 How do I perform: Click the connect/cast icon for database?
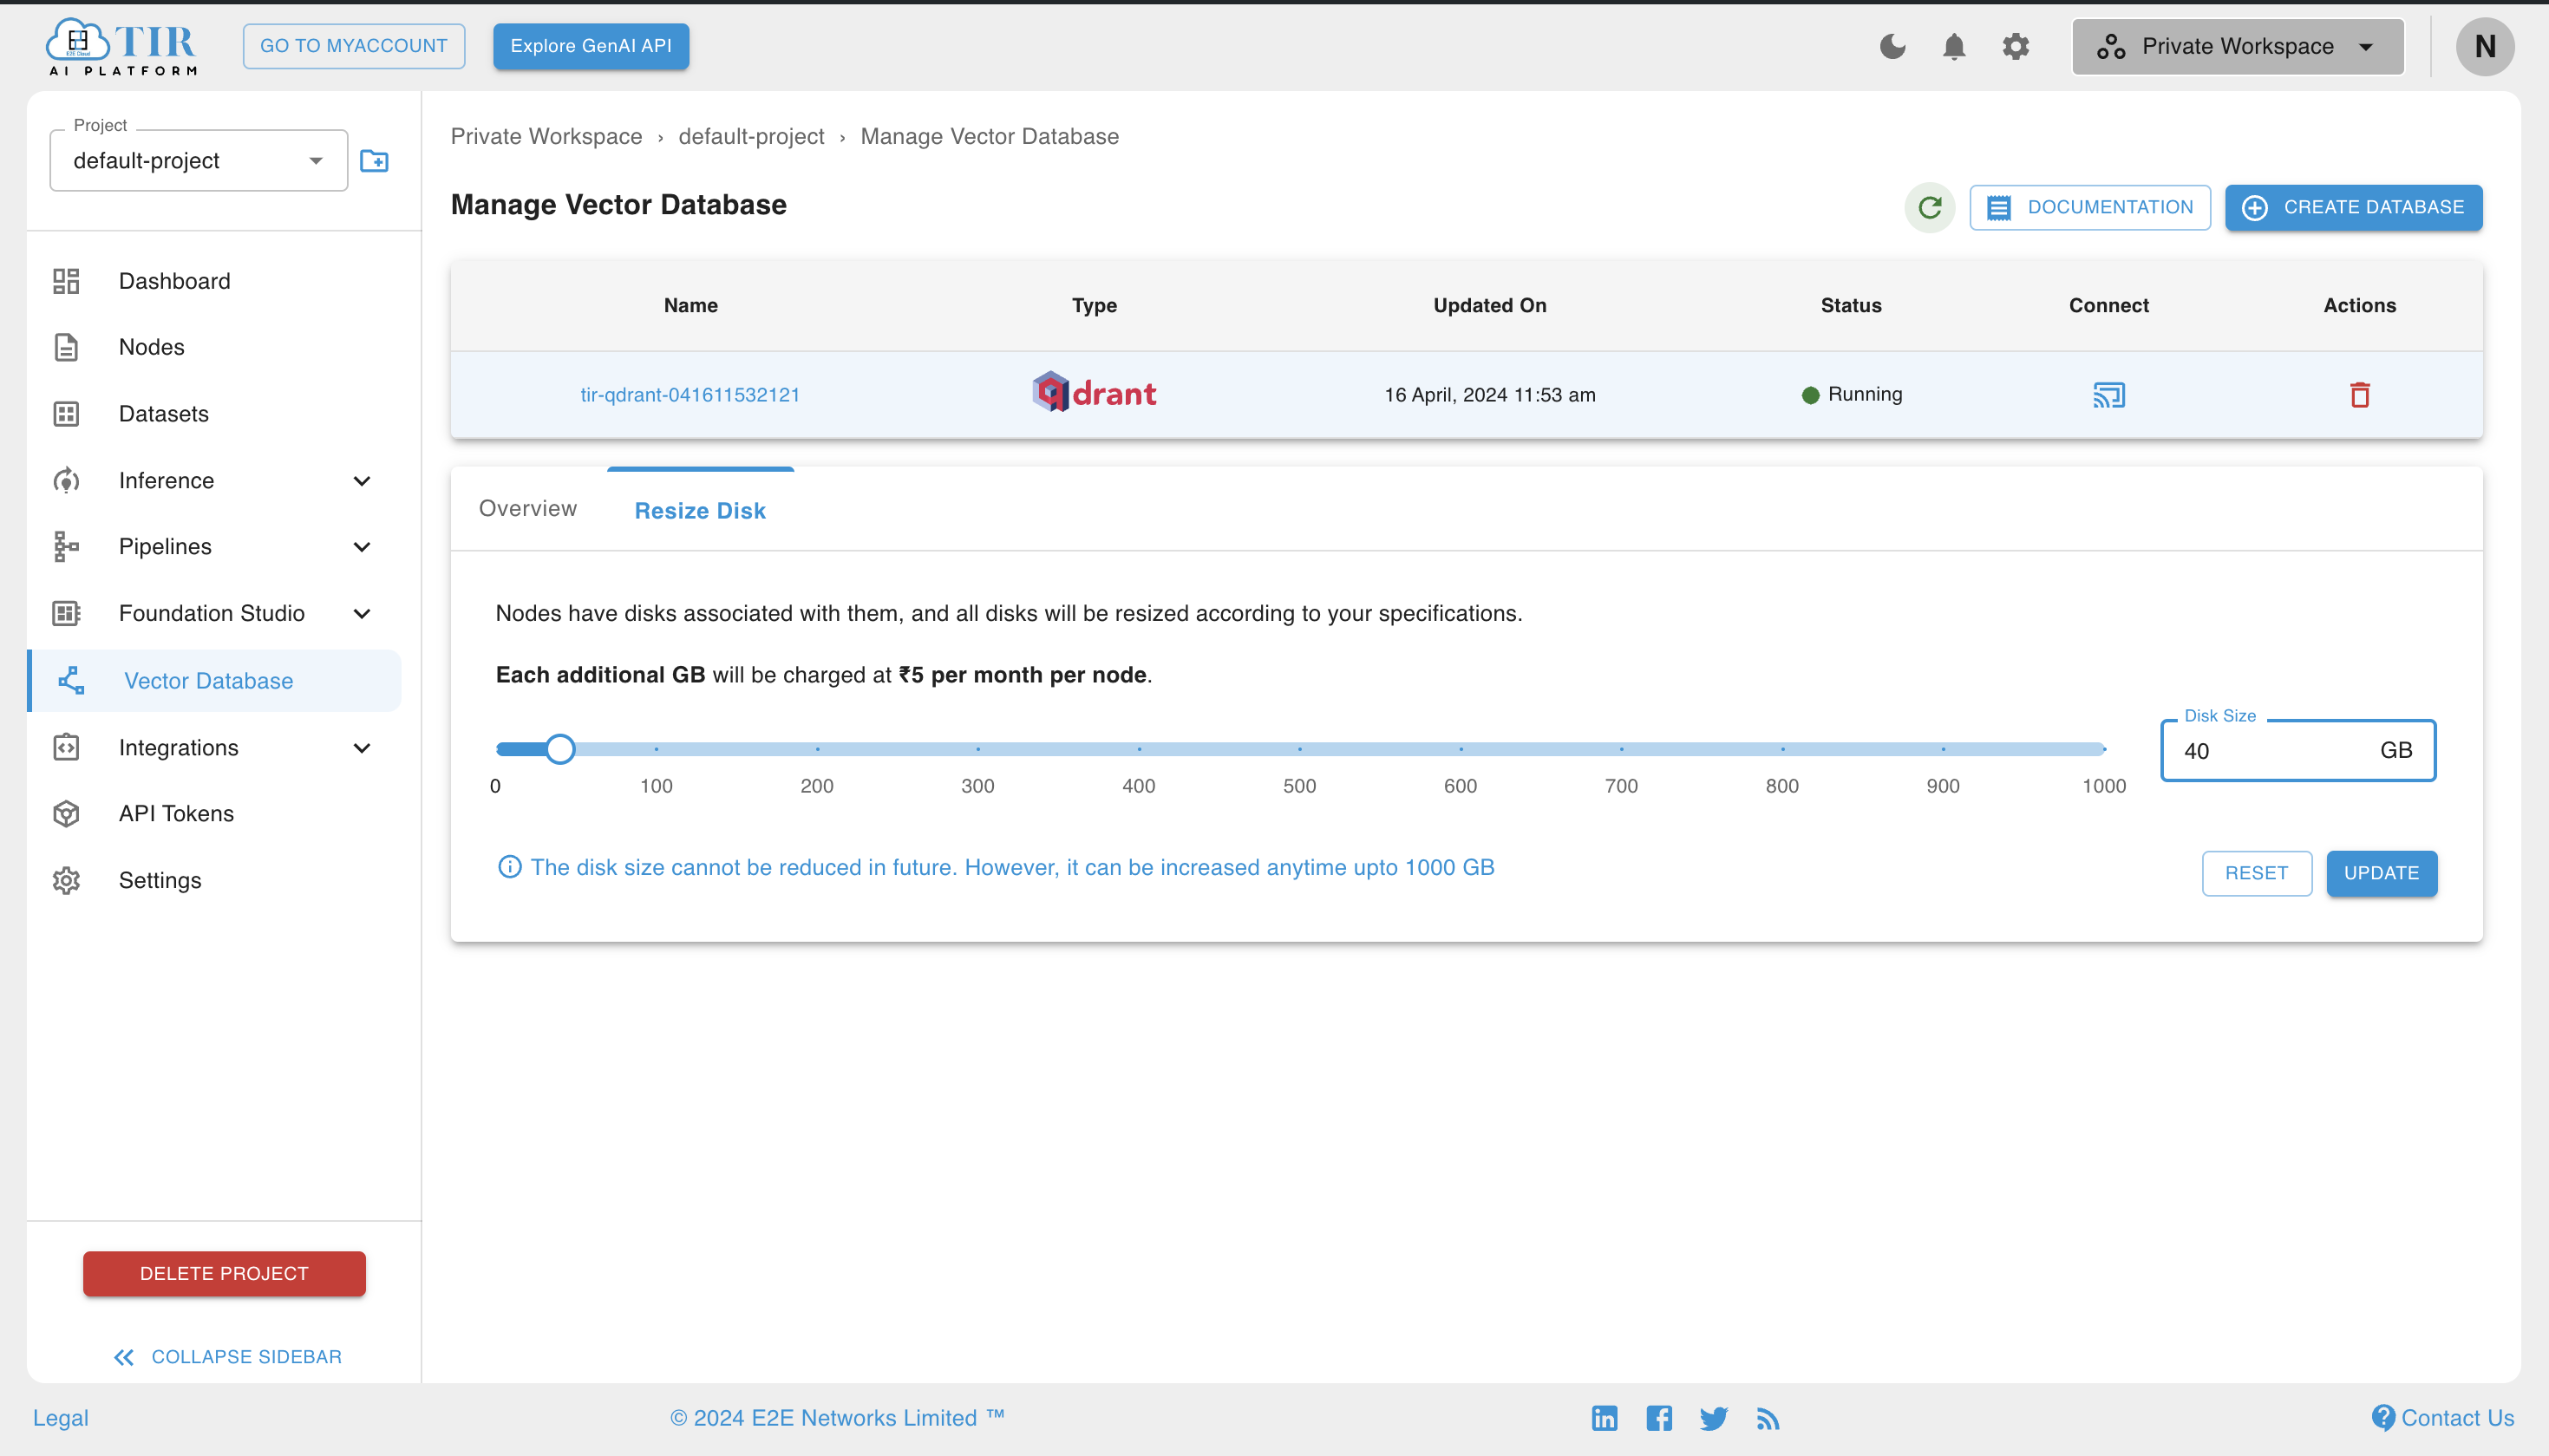click(x=2108, y=394)
